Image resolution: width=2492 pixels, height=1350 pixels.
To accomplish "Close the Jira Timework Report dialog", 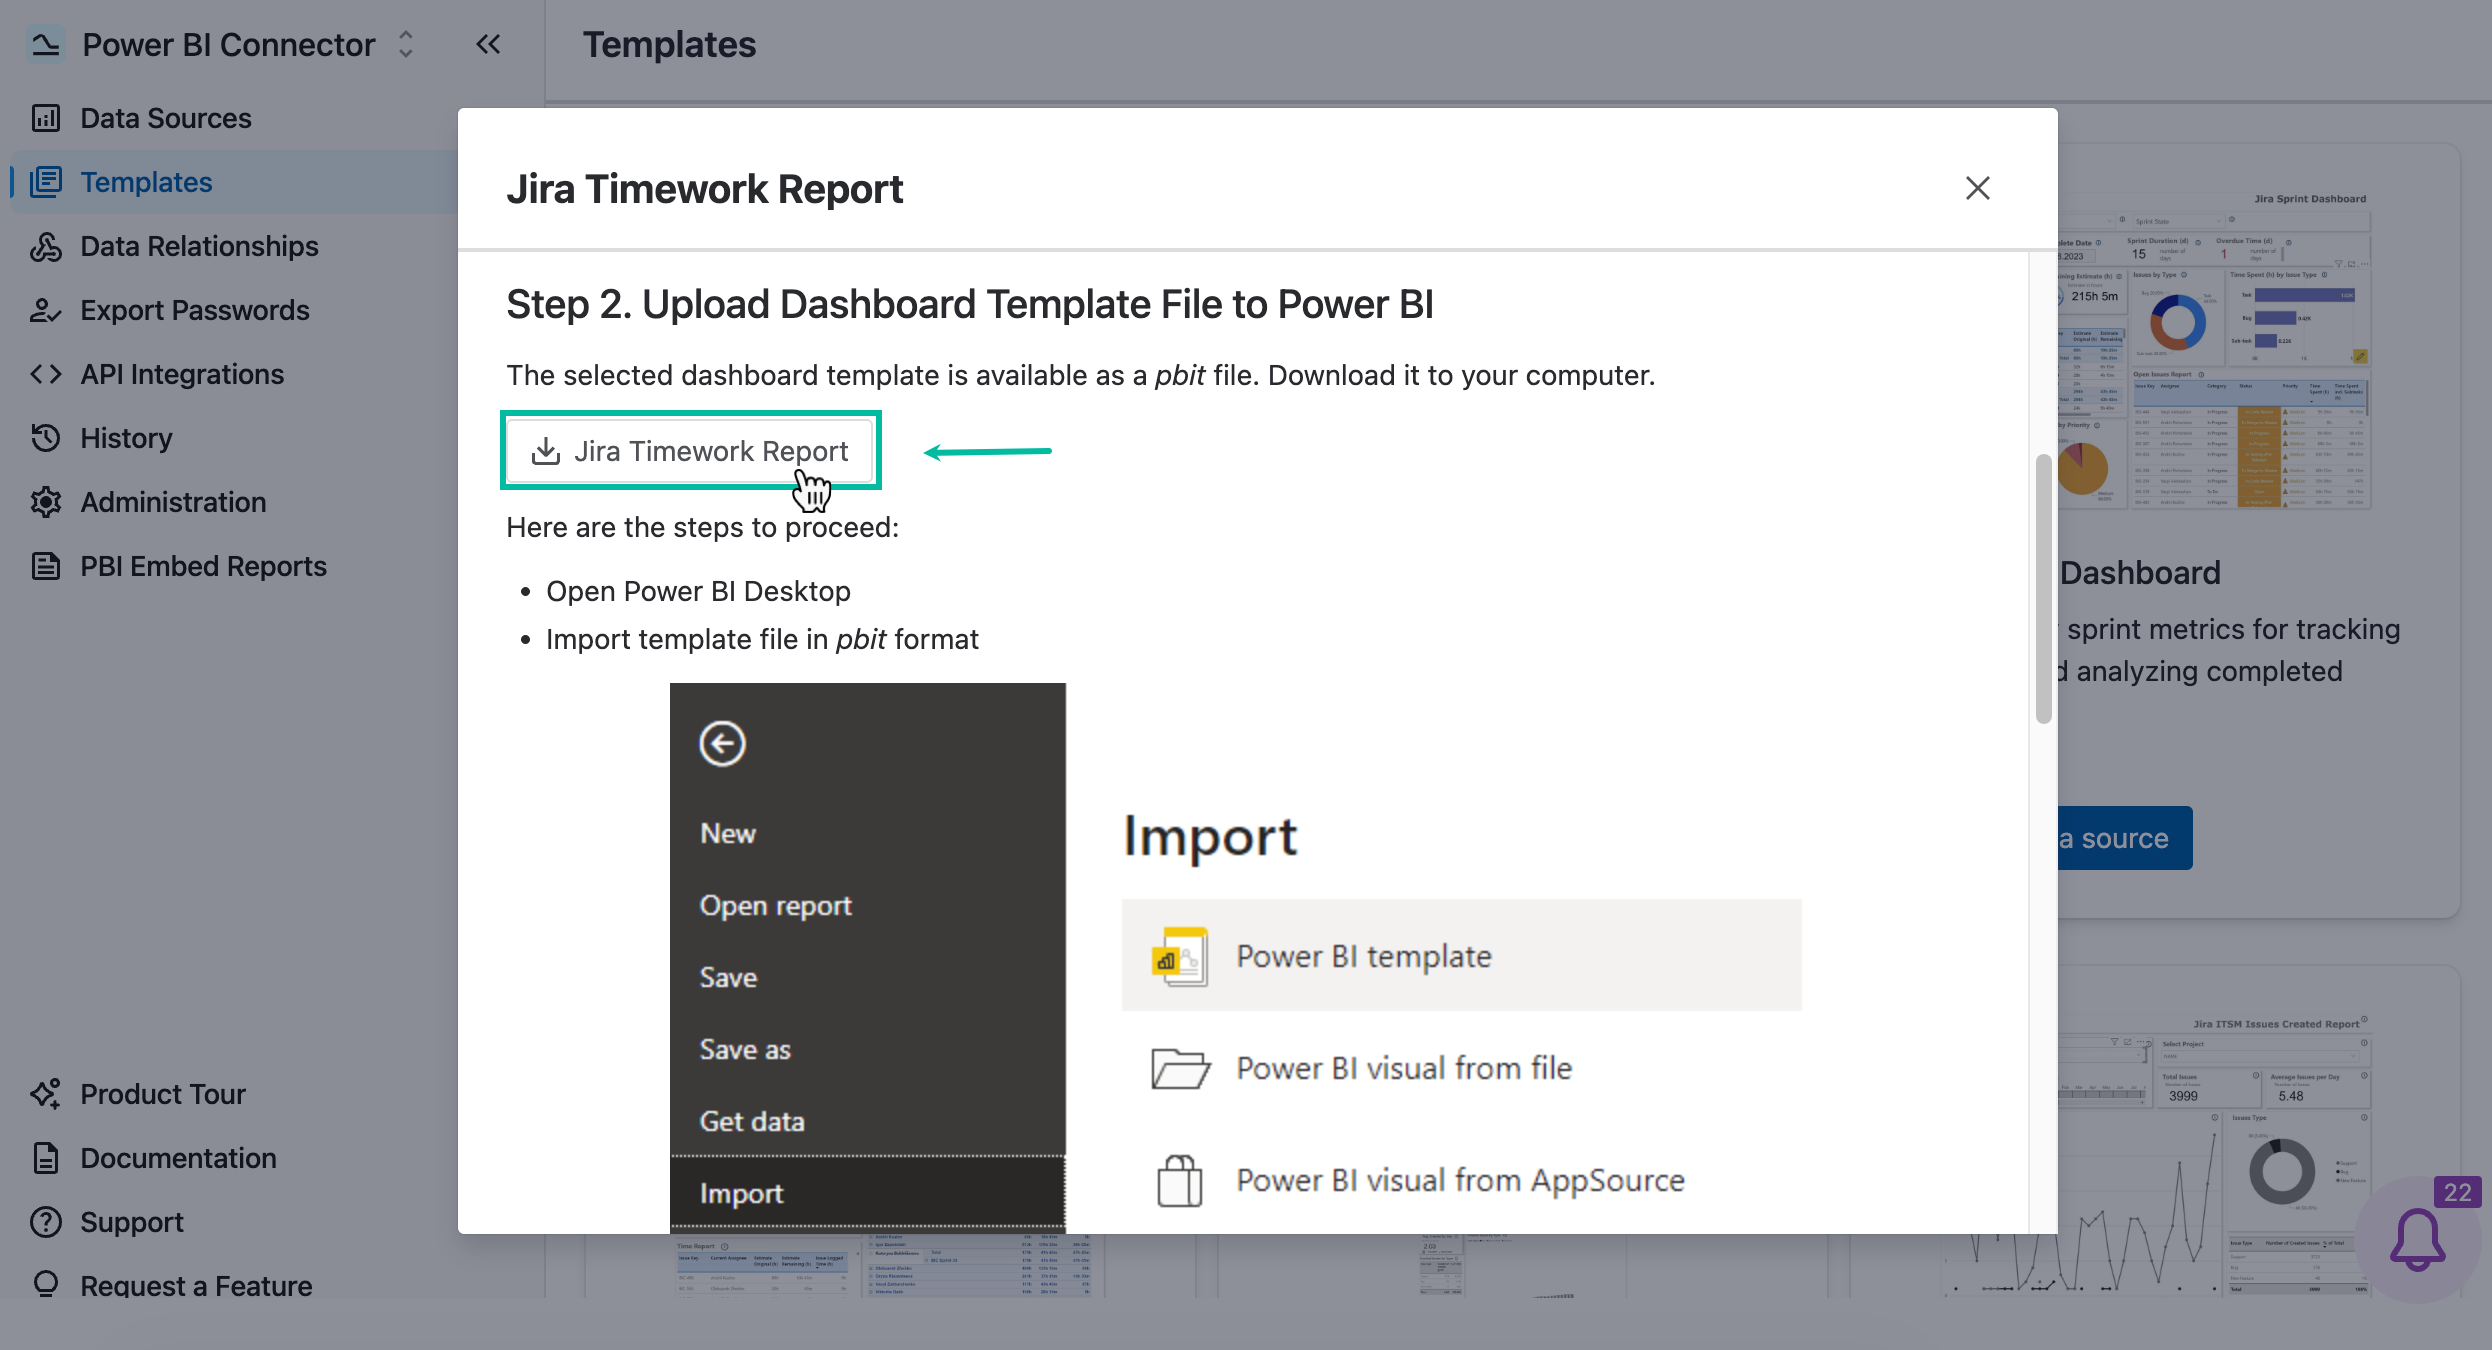I will click(x=1977, y=188).
